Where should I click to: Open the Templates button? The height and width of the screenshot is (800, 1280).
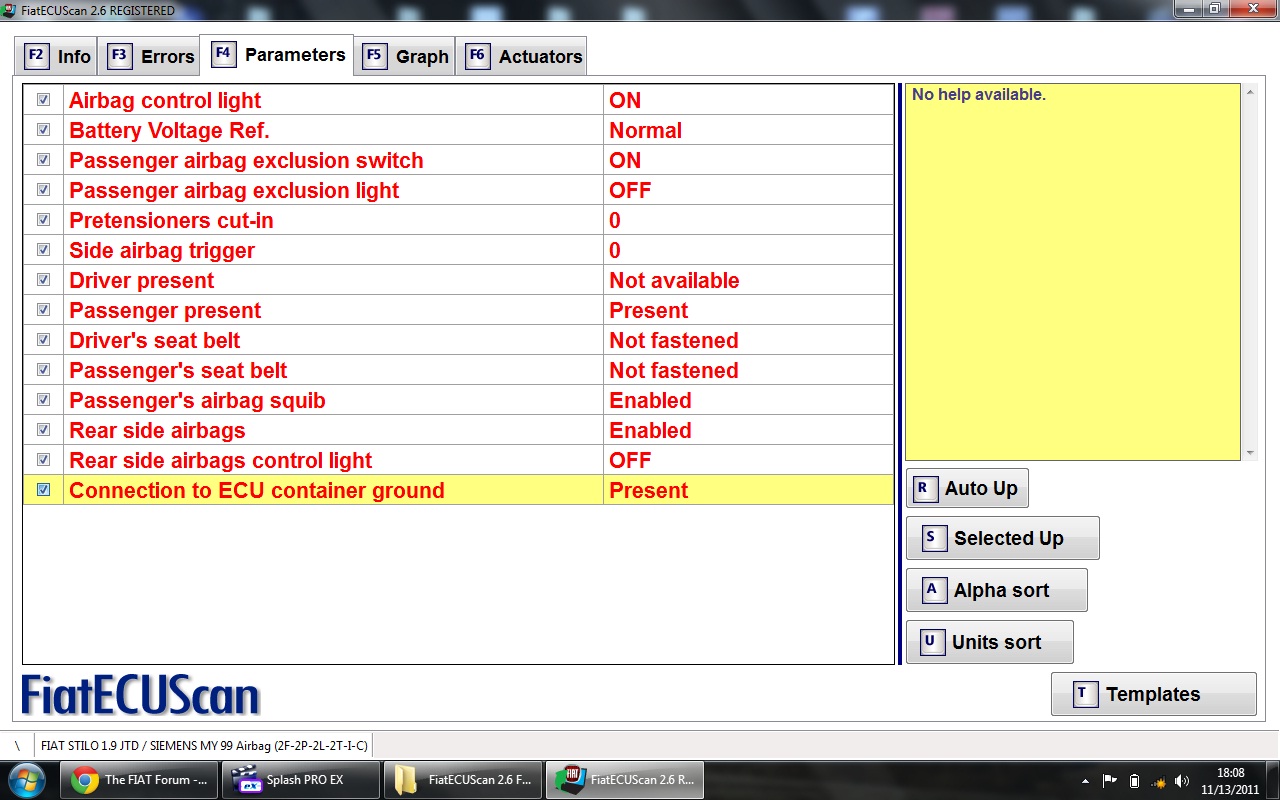tap(1153, 694)
